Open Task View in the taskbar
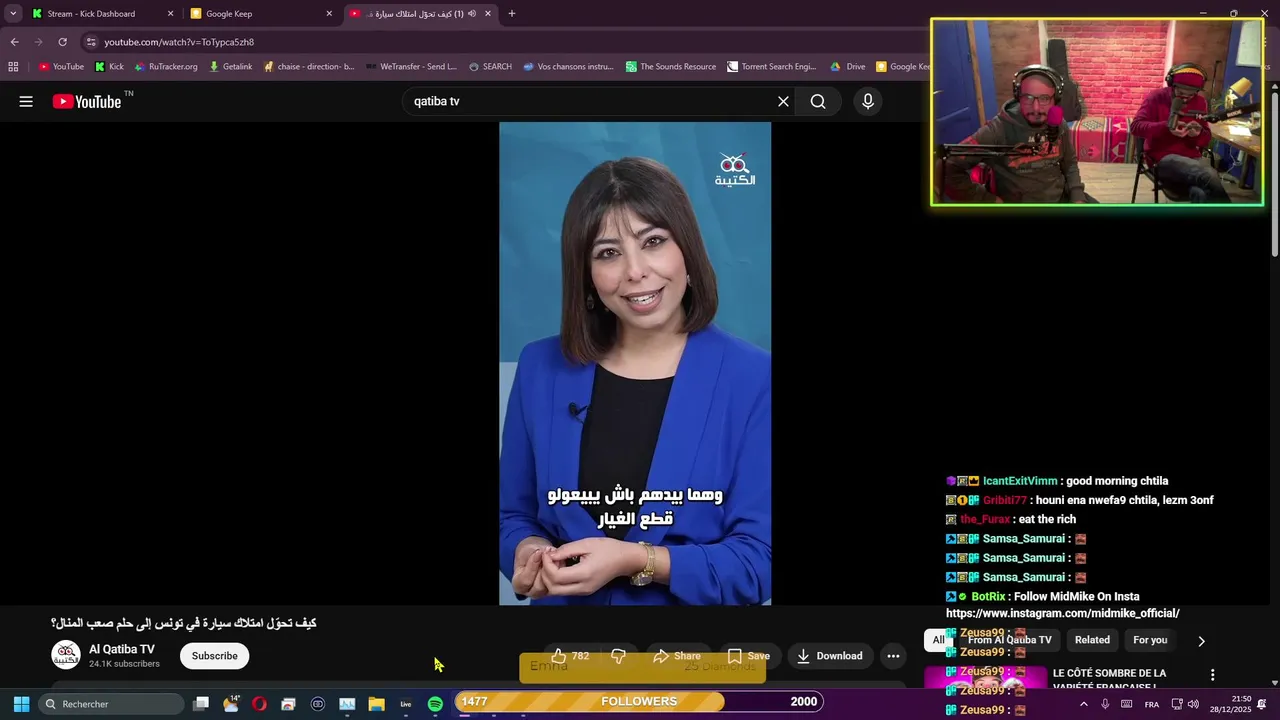This screenshot has width=1280, height=720. click(201, 704)
